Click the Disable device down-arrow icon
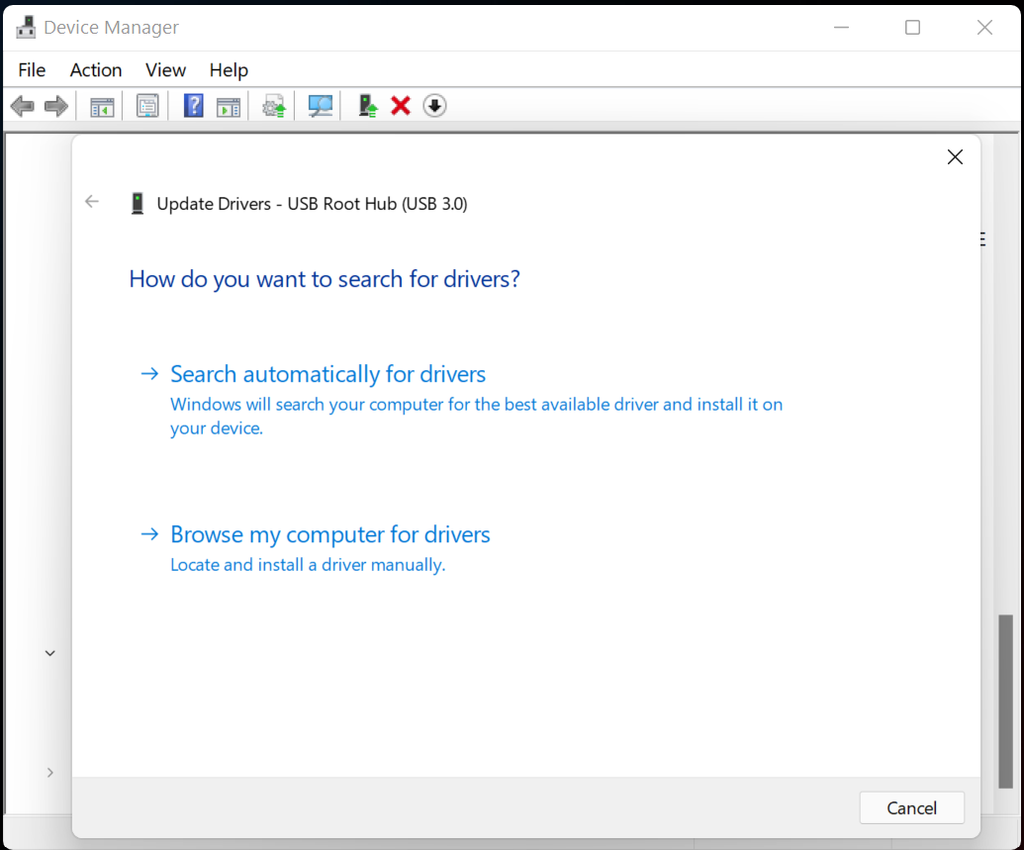The image size is (1024, 850). (x=434, y=106)
